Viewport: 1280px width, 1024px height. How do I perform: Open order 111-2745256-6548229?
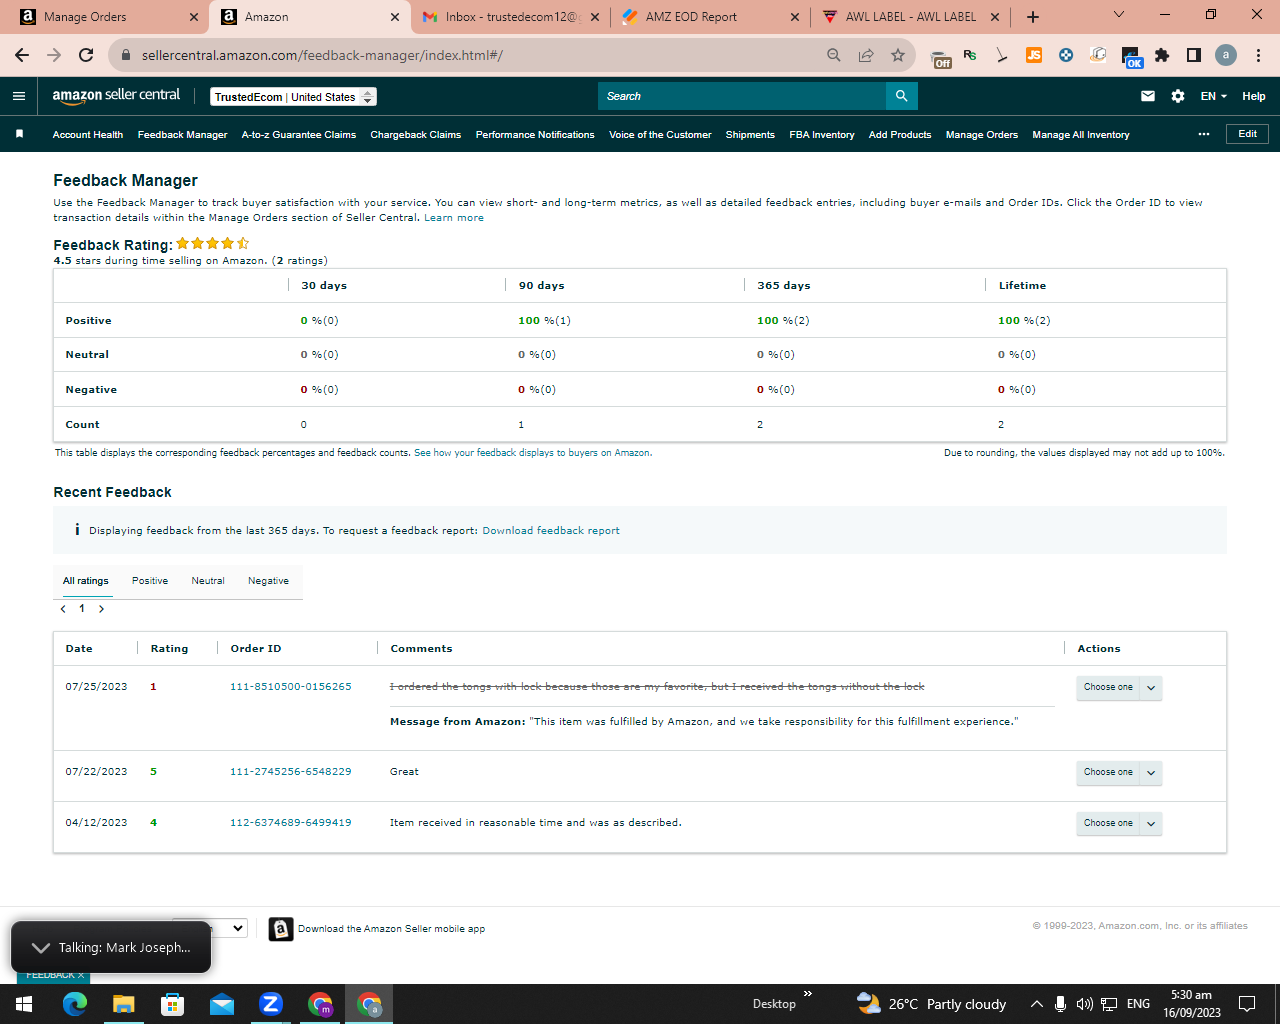point(291,772)
